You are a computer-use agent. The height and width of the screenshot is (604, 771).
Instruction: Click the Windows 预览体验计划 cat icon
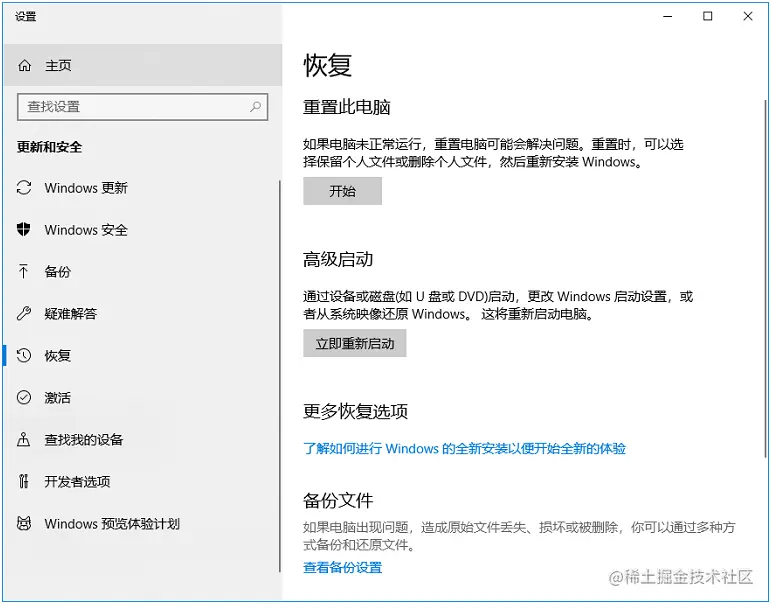24,523
